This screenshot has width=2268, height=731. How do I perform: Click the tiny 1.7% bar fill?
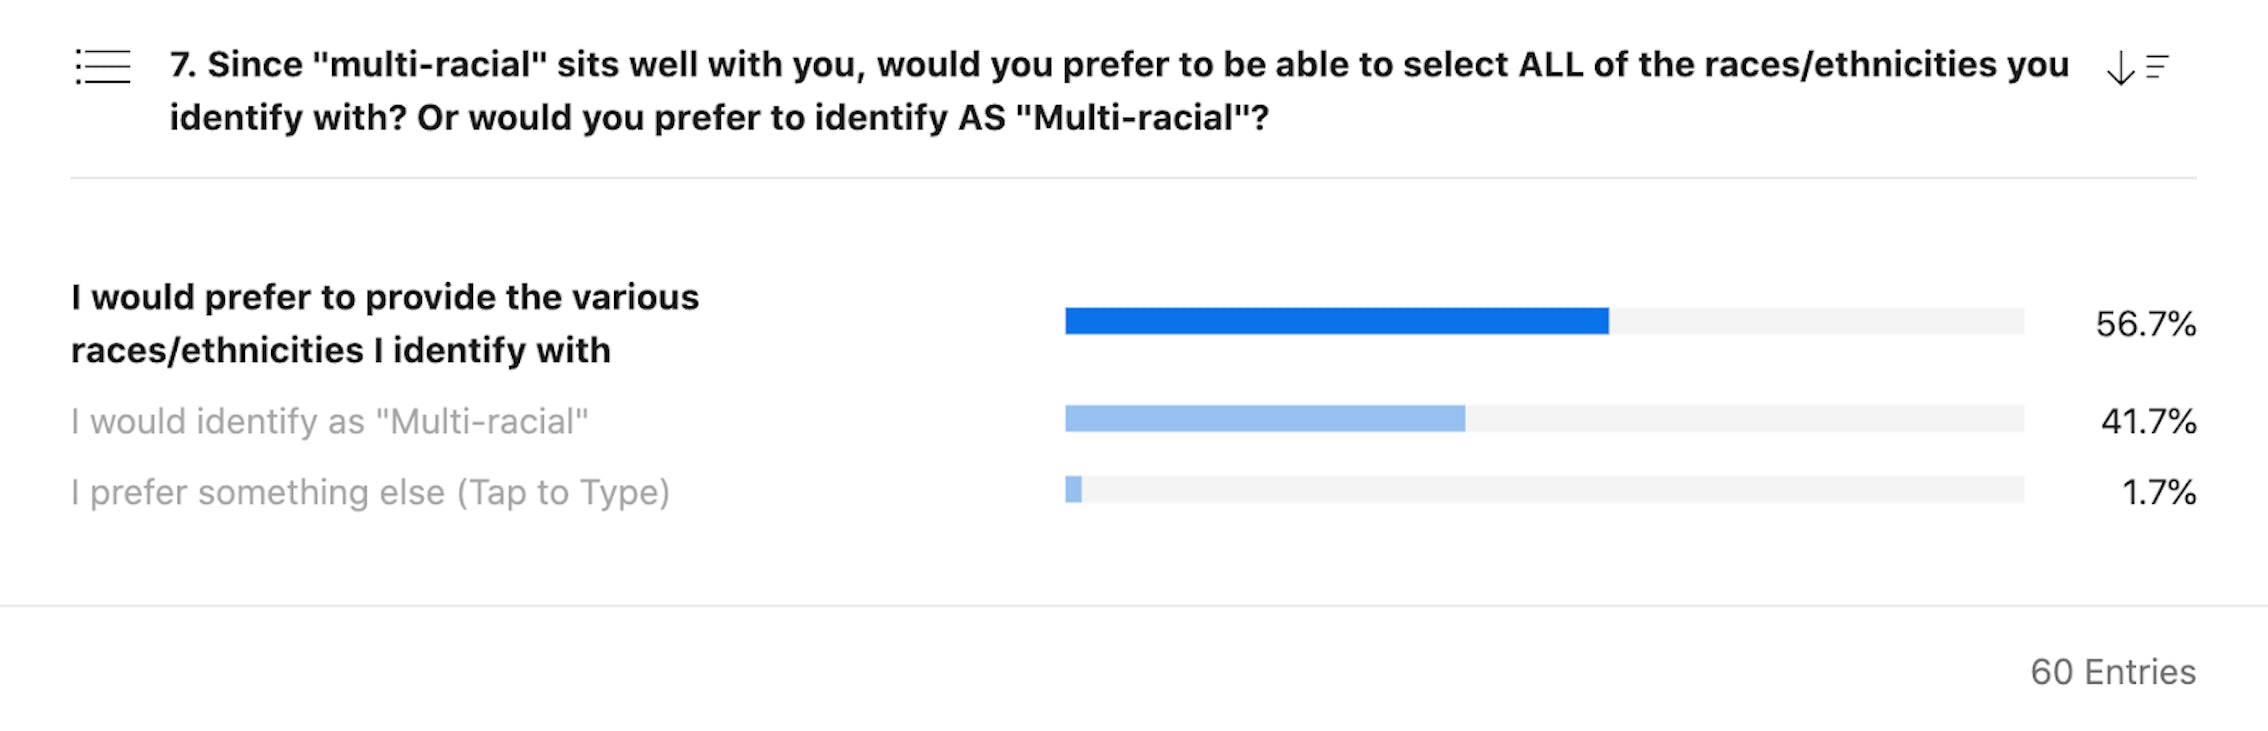(x=1073, y=489)
